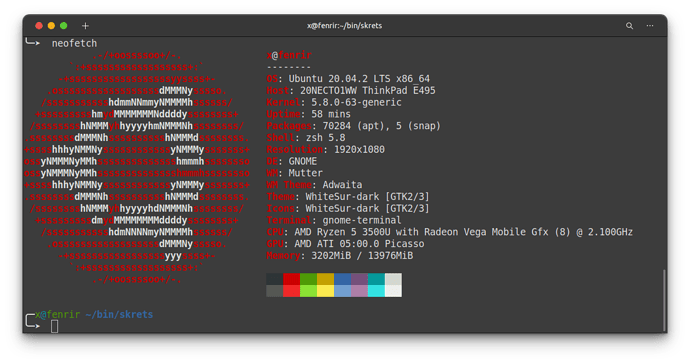The height and width of the screenshot is (364, 690).
Task: Open a new terminal tab with plus icon
Action: tap(85, 26)
